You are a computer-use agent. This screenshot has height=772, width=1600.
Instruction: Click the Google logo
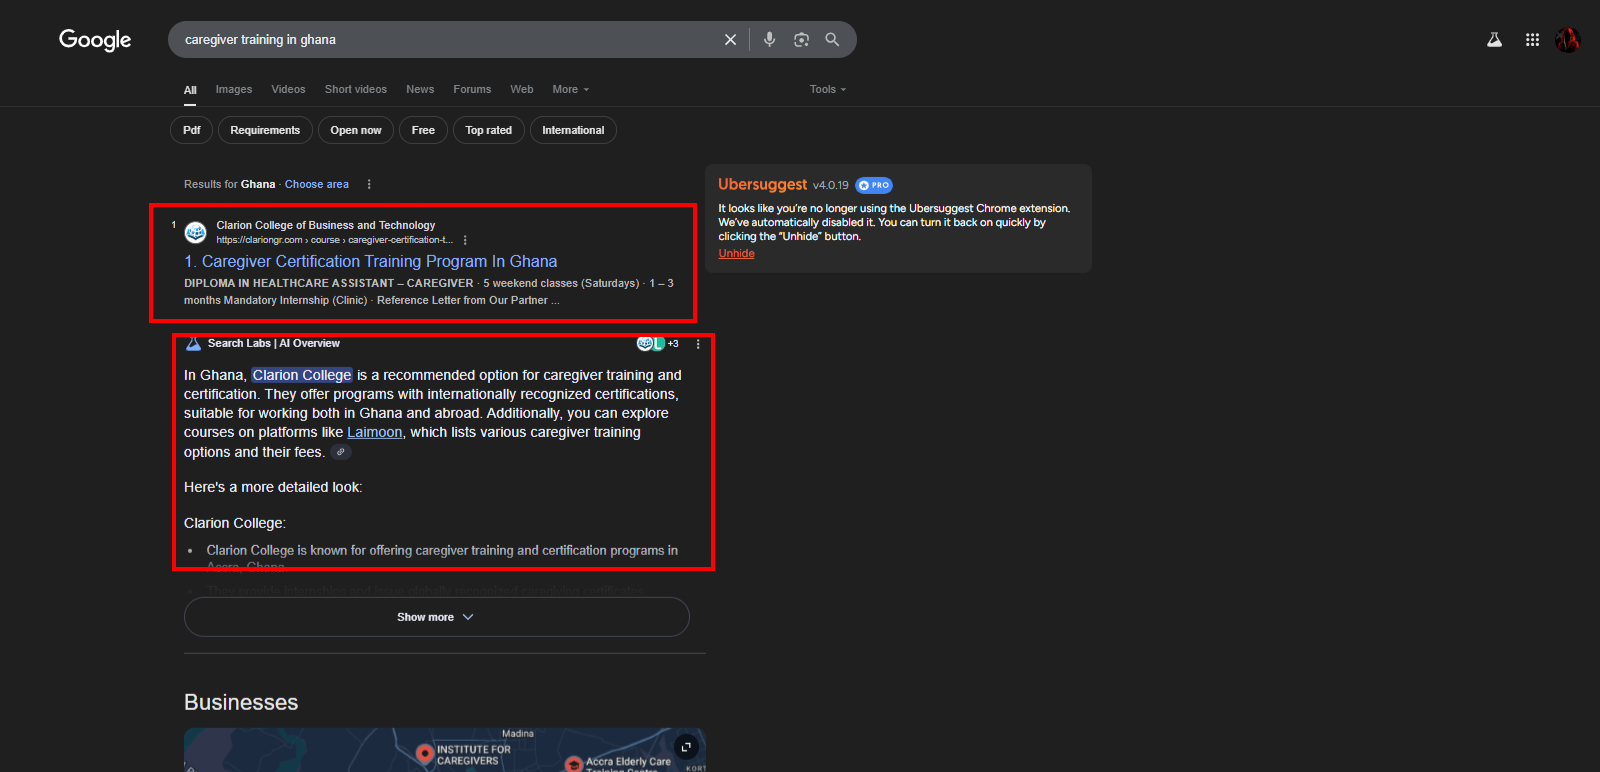[95, 40]
